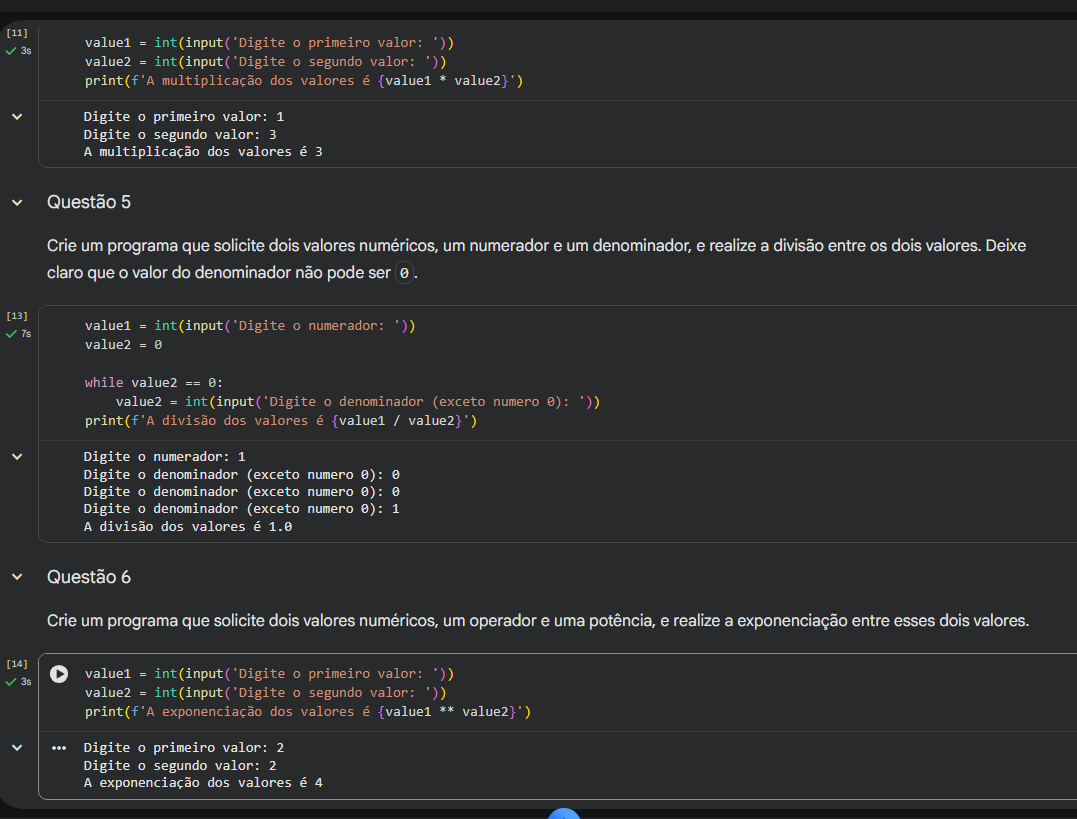Click execution count [11]

click(17, 33)
